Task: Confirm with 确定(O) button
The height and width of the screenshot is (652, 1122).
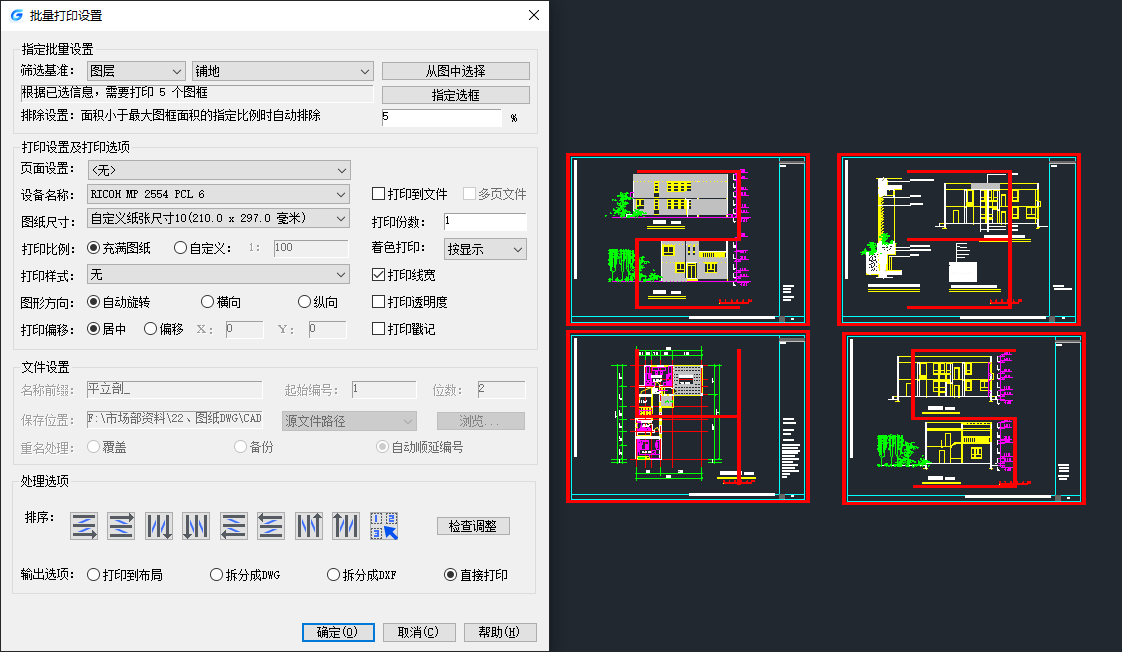Action: coord(338,632)
